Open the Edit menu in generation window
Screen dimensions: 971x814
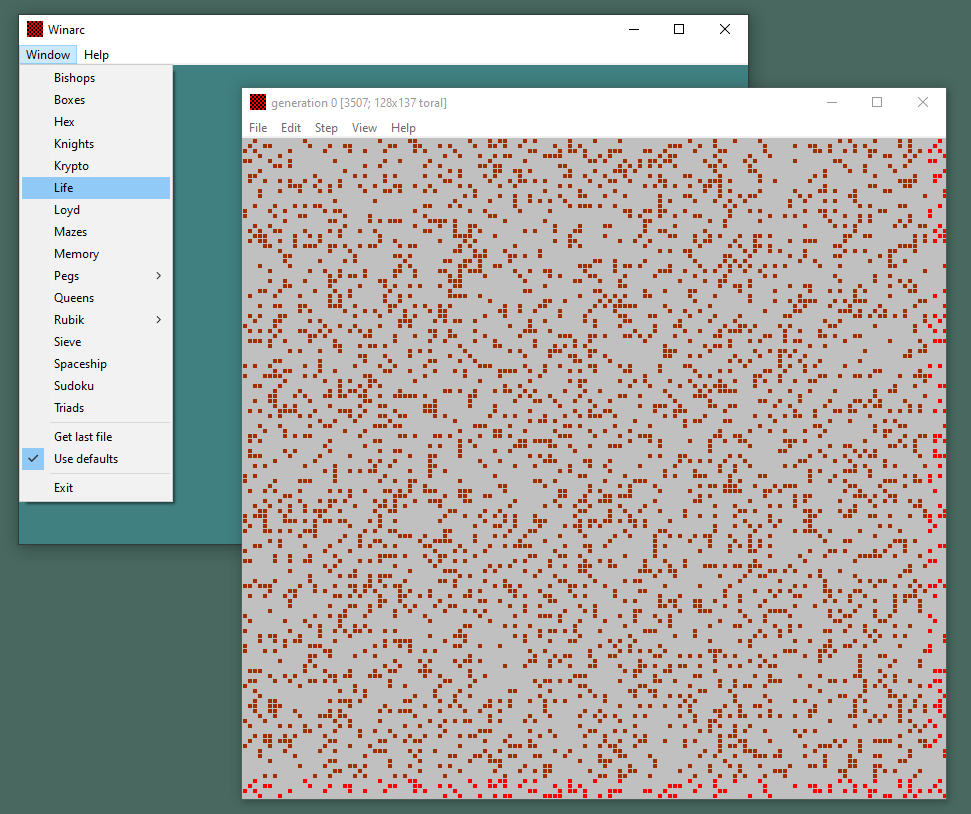(x=290, y=128)
